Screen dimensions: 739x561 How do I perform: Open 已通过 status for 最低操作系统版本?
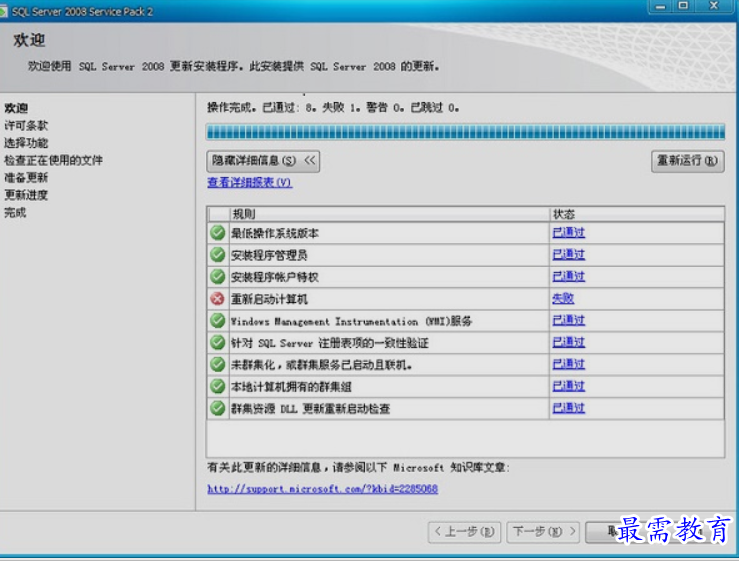click(x=568, y=232)
